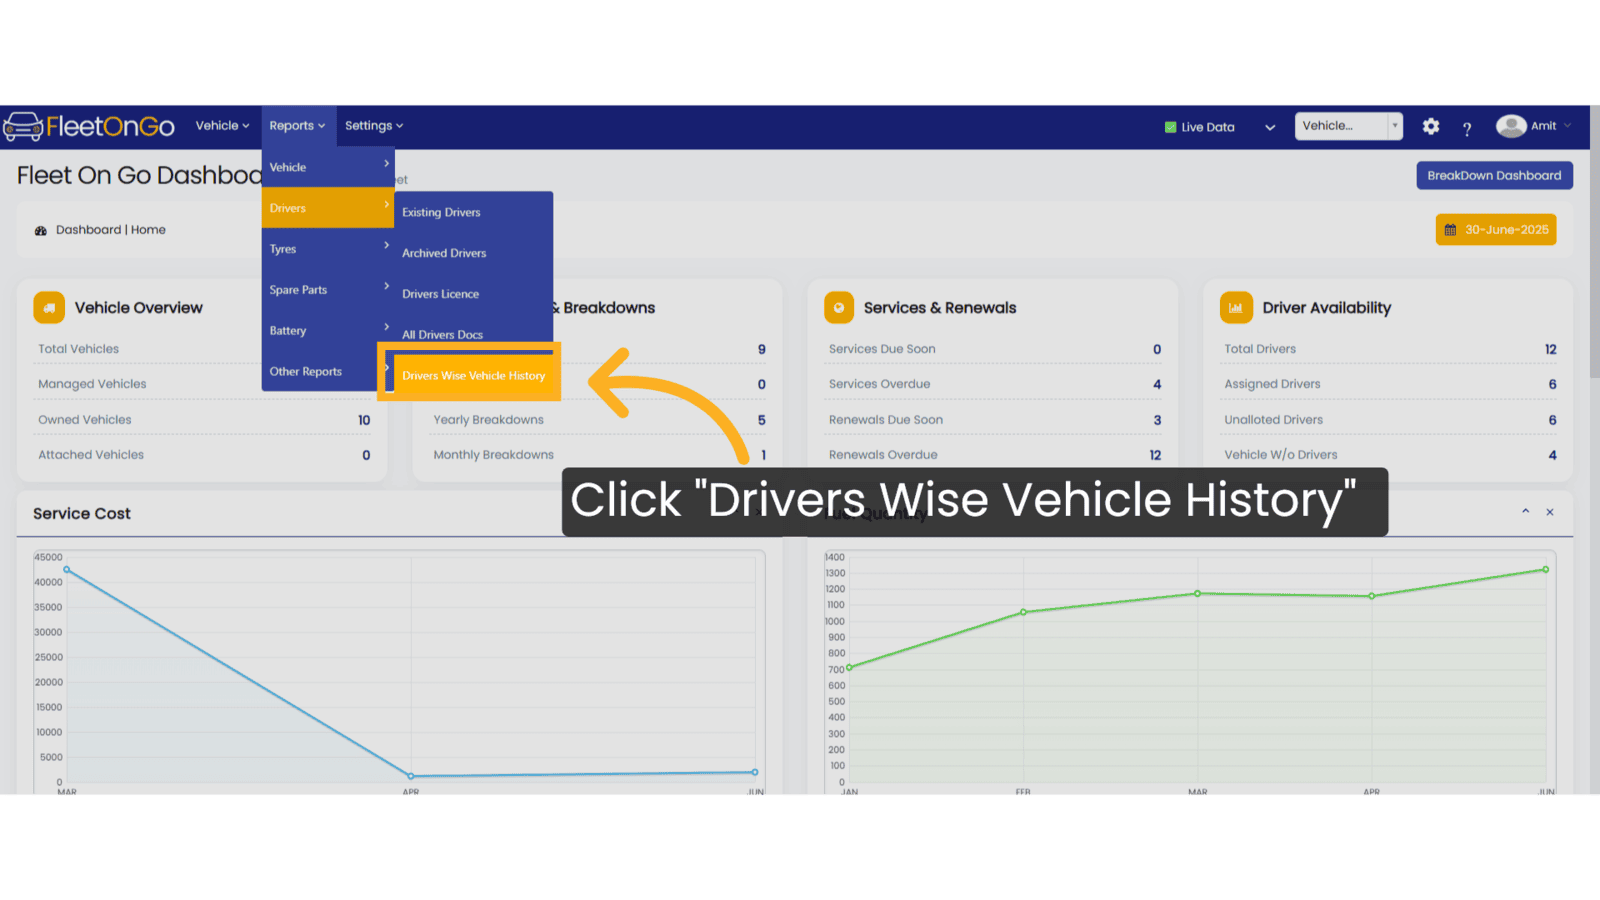Open the settings gear icon
The width and height of the screenshot is (1600, 900).
[x=1431, y=126]
